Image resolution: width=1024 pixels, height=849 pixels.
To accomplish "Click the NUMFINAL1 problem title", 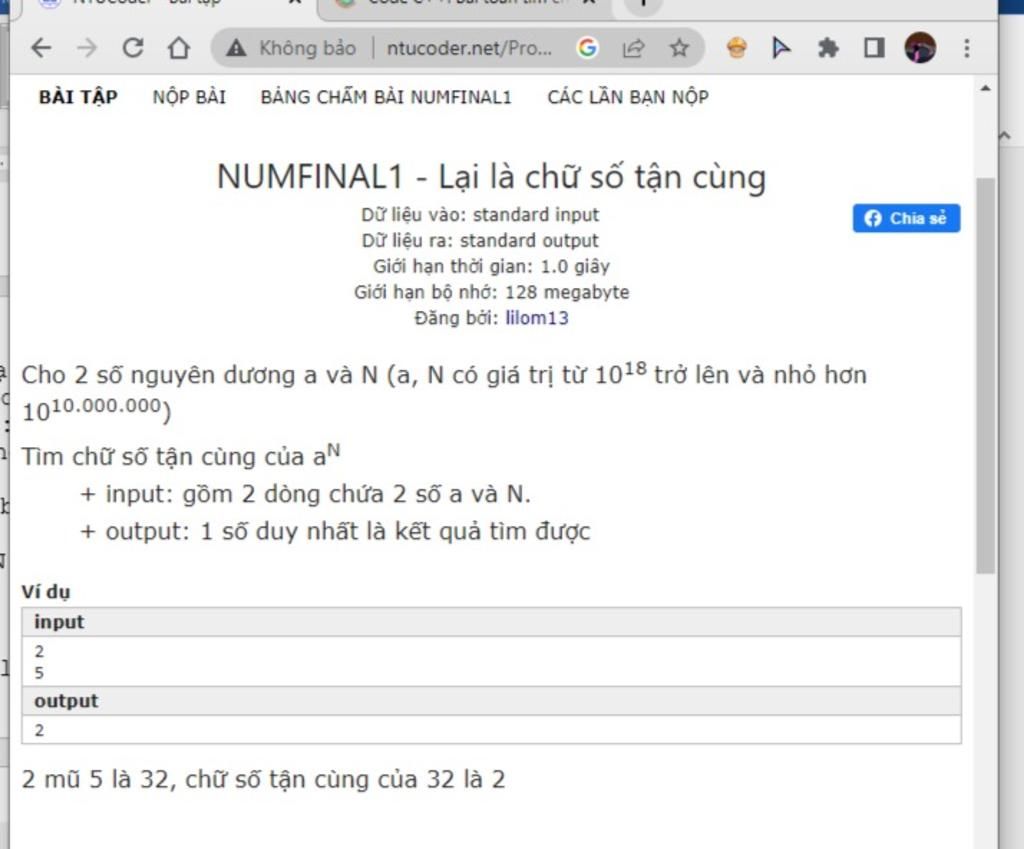I will [491, 176].
